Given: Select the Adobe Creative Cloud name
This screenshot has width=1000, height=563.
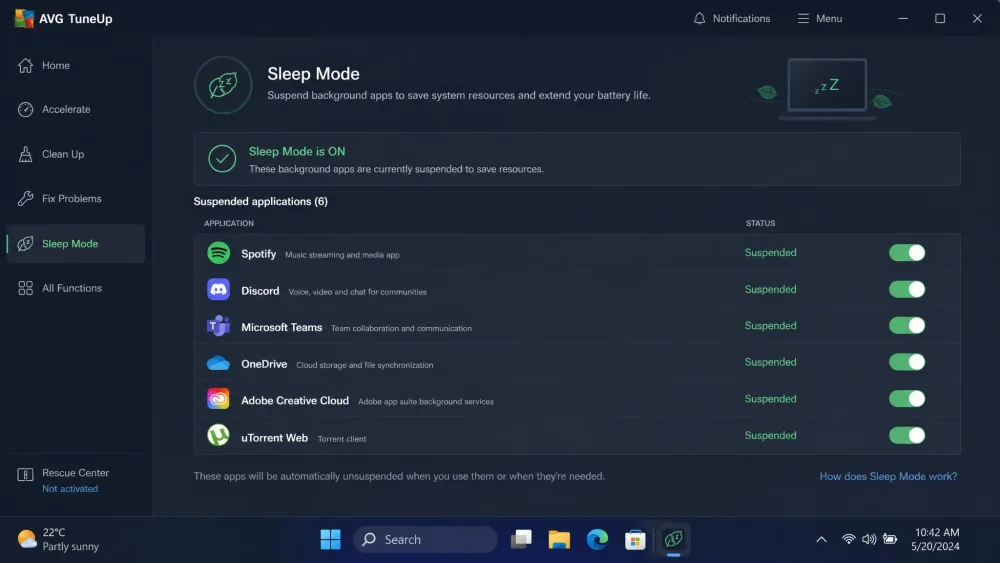Looking at the screenshot, I should 295,400.
